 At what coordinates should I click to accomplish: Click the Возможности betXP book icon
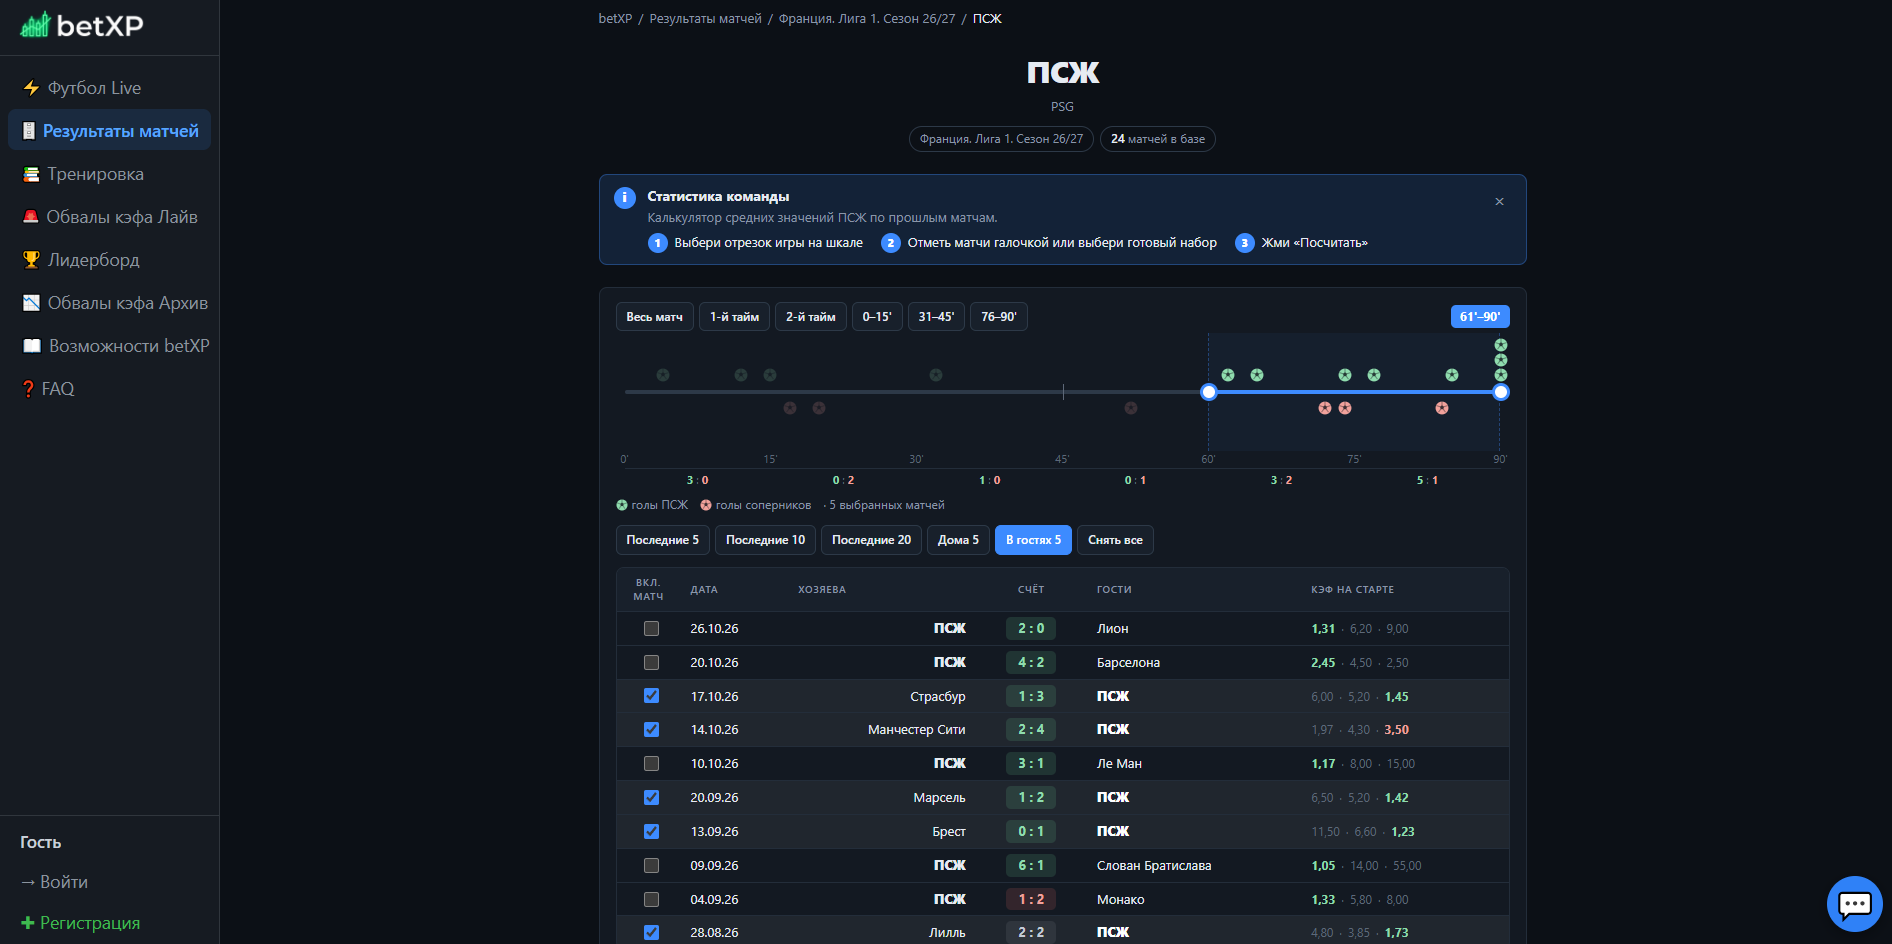click(32, 346)
